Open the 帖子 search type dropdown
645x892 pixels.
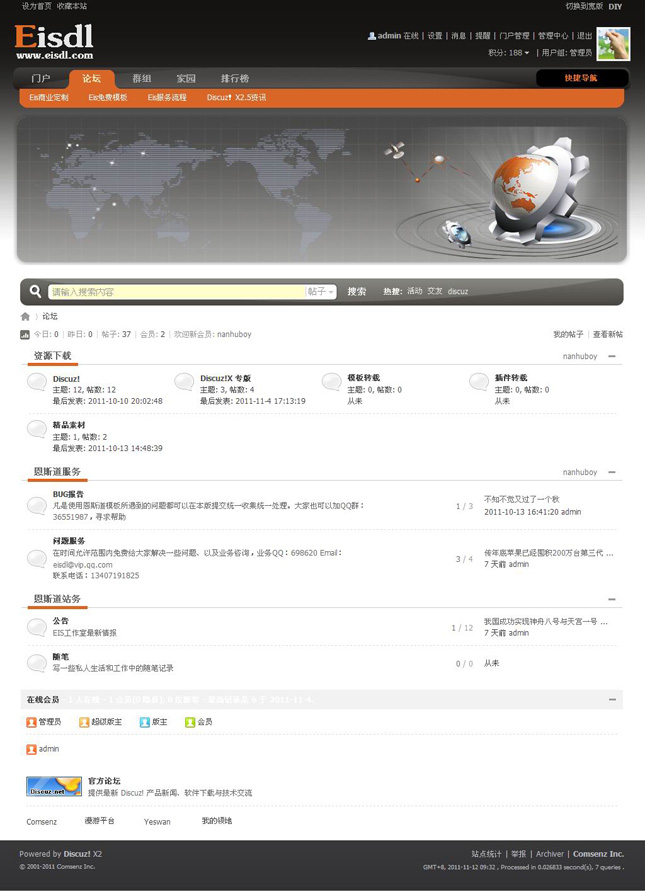coord(321,292)
